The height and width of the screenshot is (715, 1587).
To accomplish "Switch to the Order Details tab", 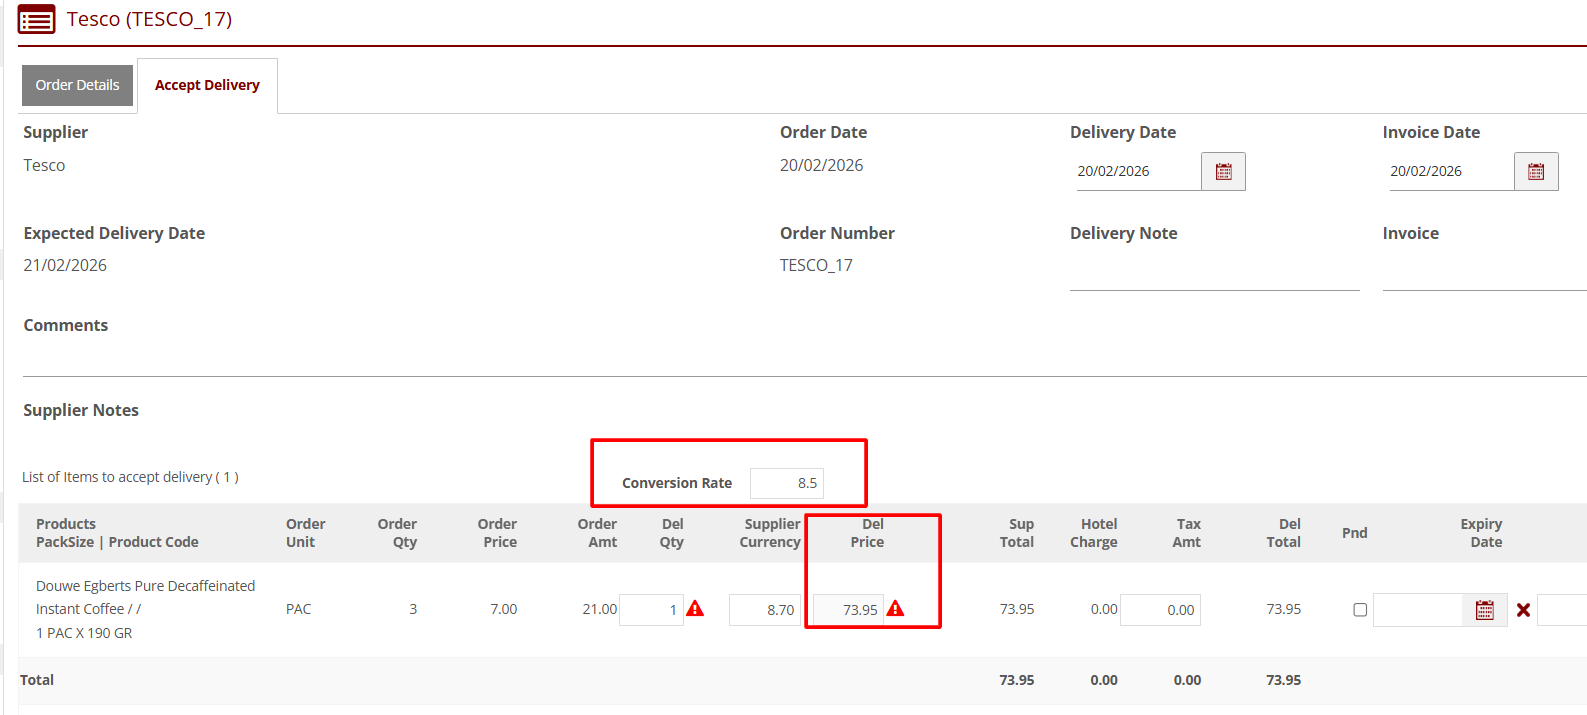I will coord(77,86).
